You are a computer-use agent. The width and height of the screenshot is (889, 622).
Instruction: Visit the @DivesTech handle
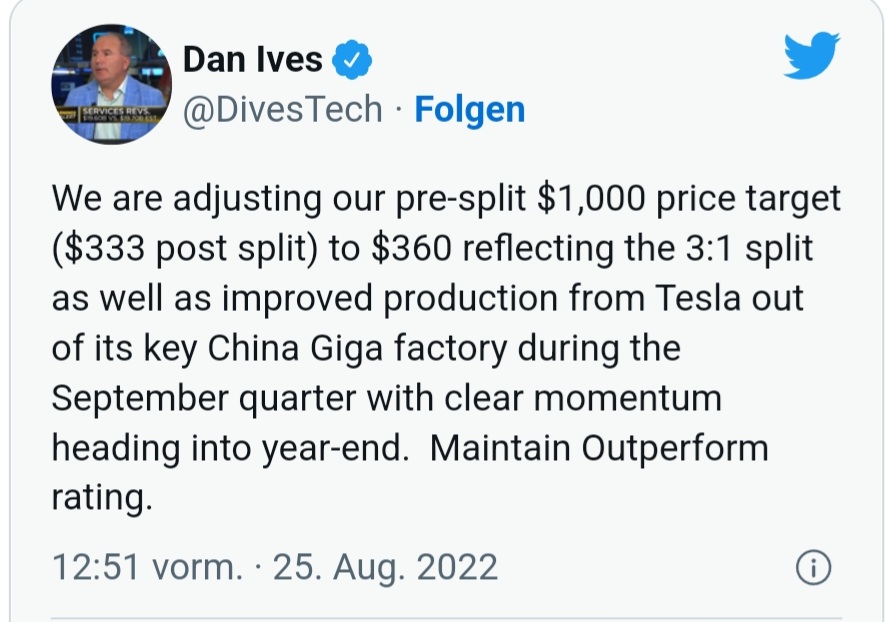282,109
